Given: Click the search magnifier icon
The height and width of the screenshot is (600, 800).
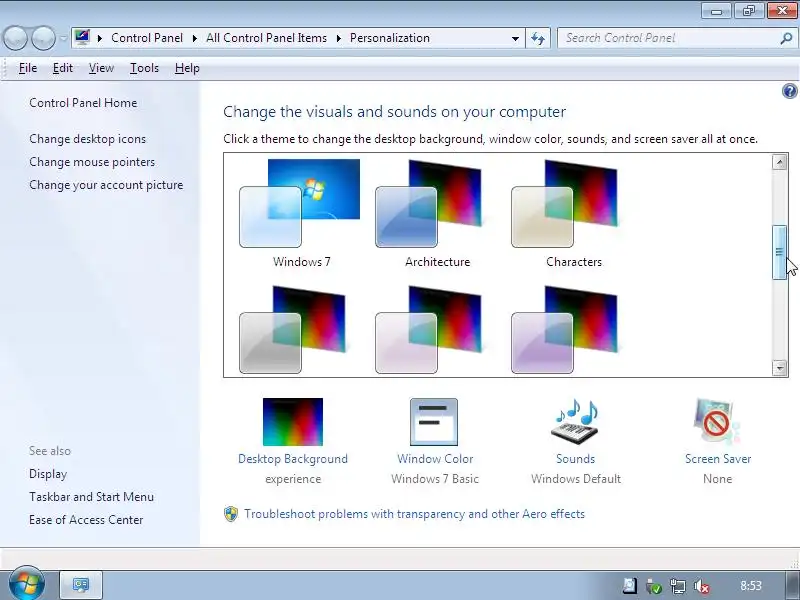Looking at the screenshot, I should [x=786, y=38].
